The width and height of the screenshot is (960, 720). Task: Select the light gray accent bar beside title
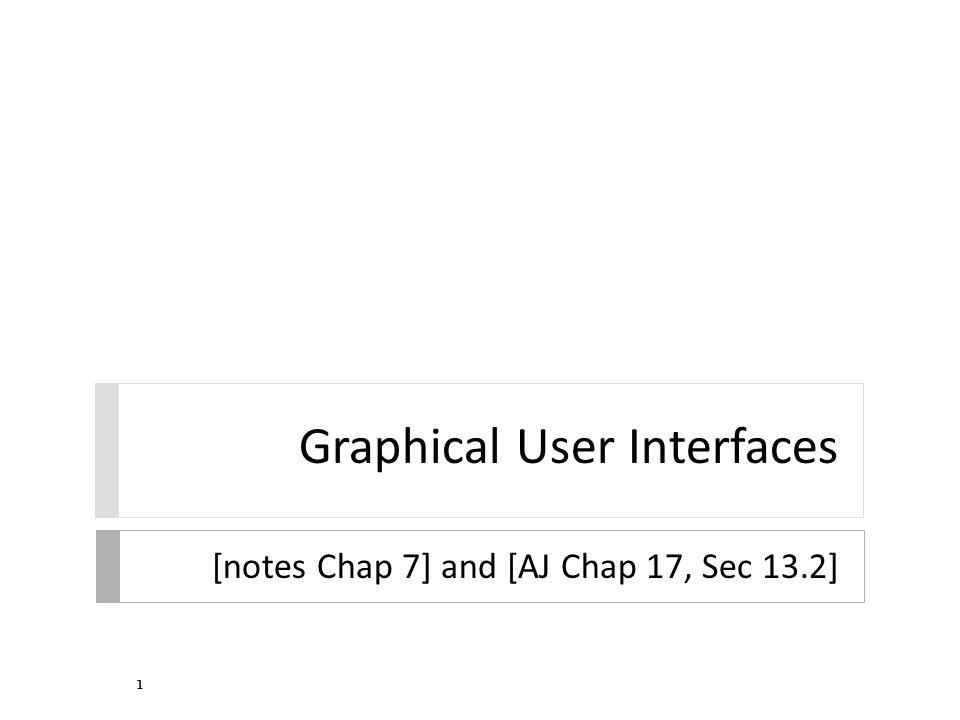click(x=107, y=451)
